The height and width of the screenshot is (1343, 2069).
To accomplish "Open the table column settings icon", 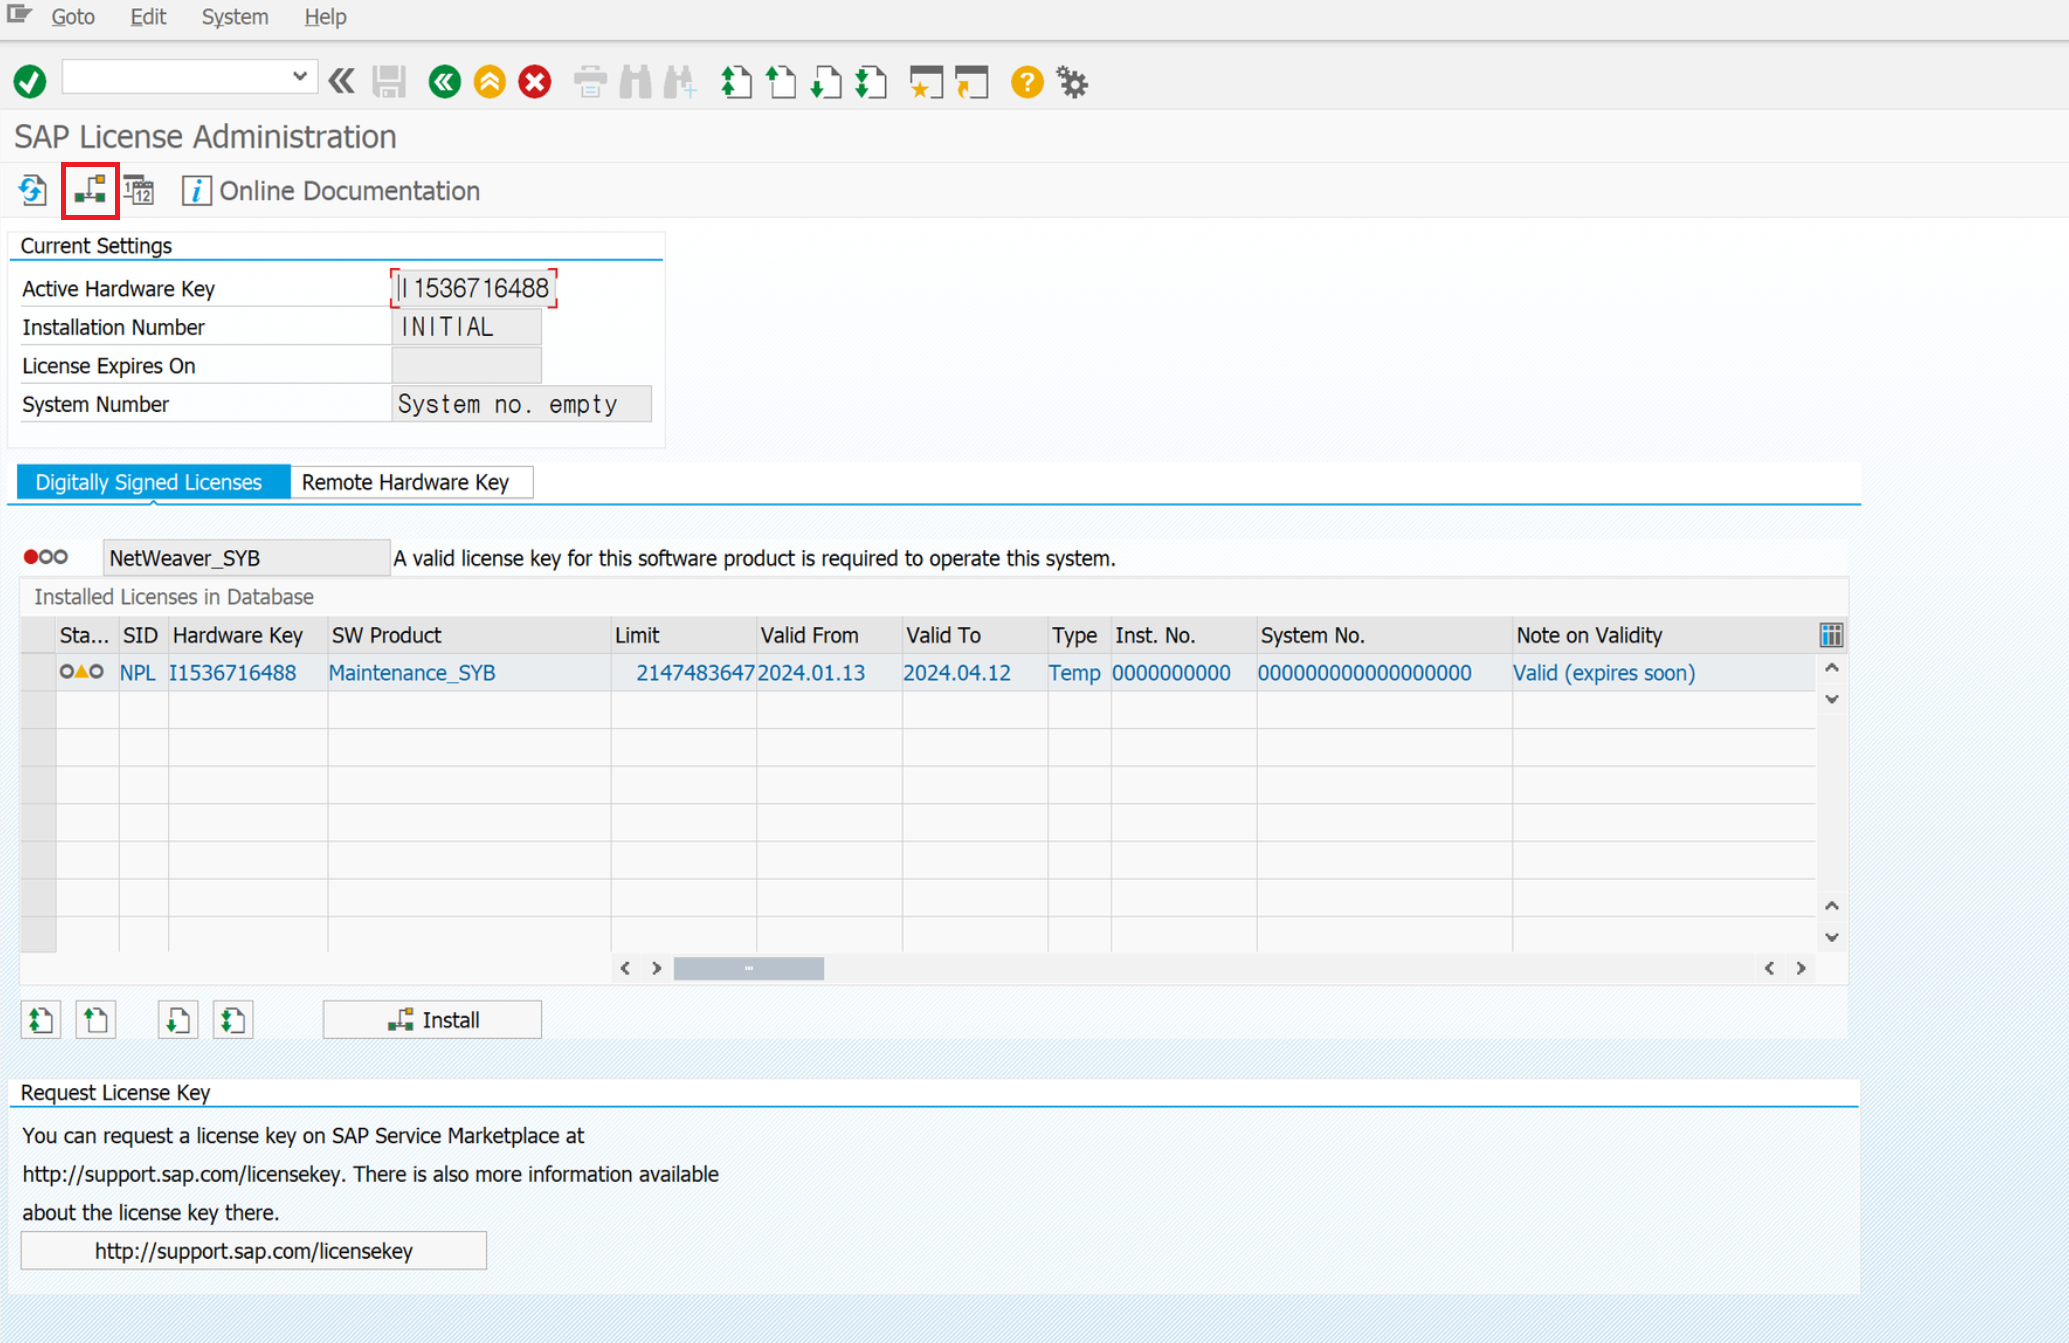I will (x=1830, y=635).
